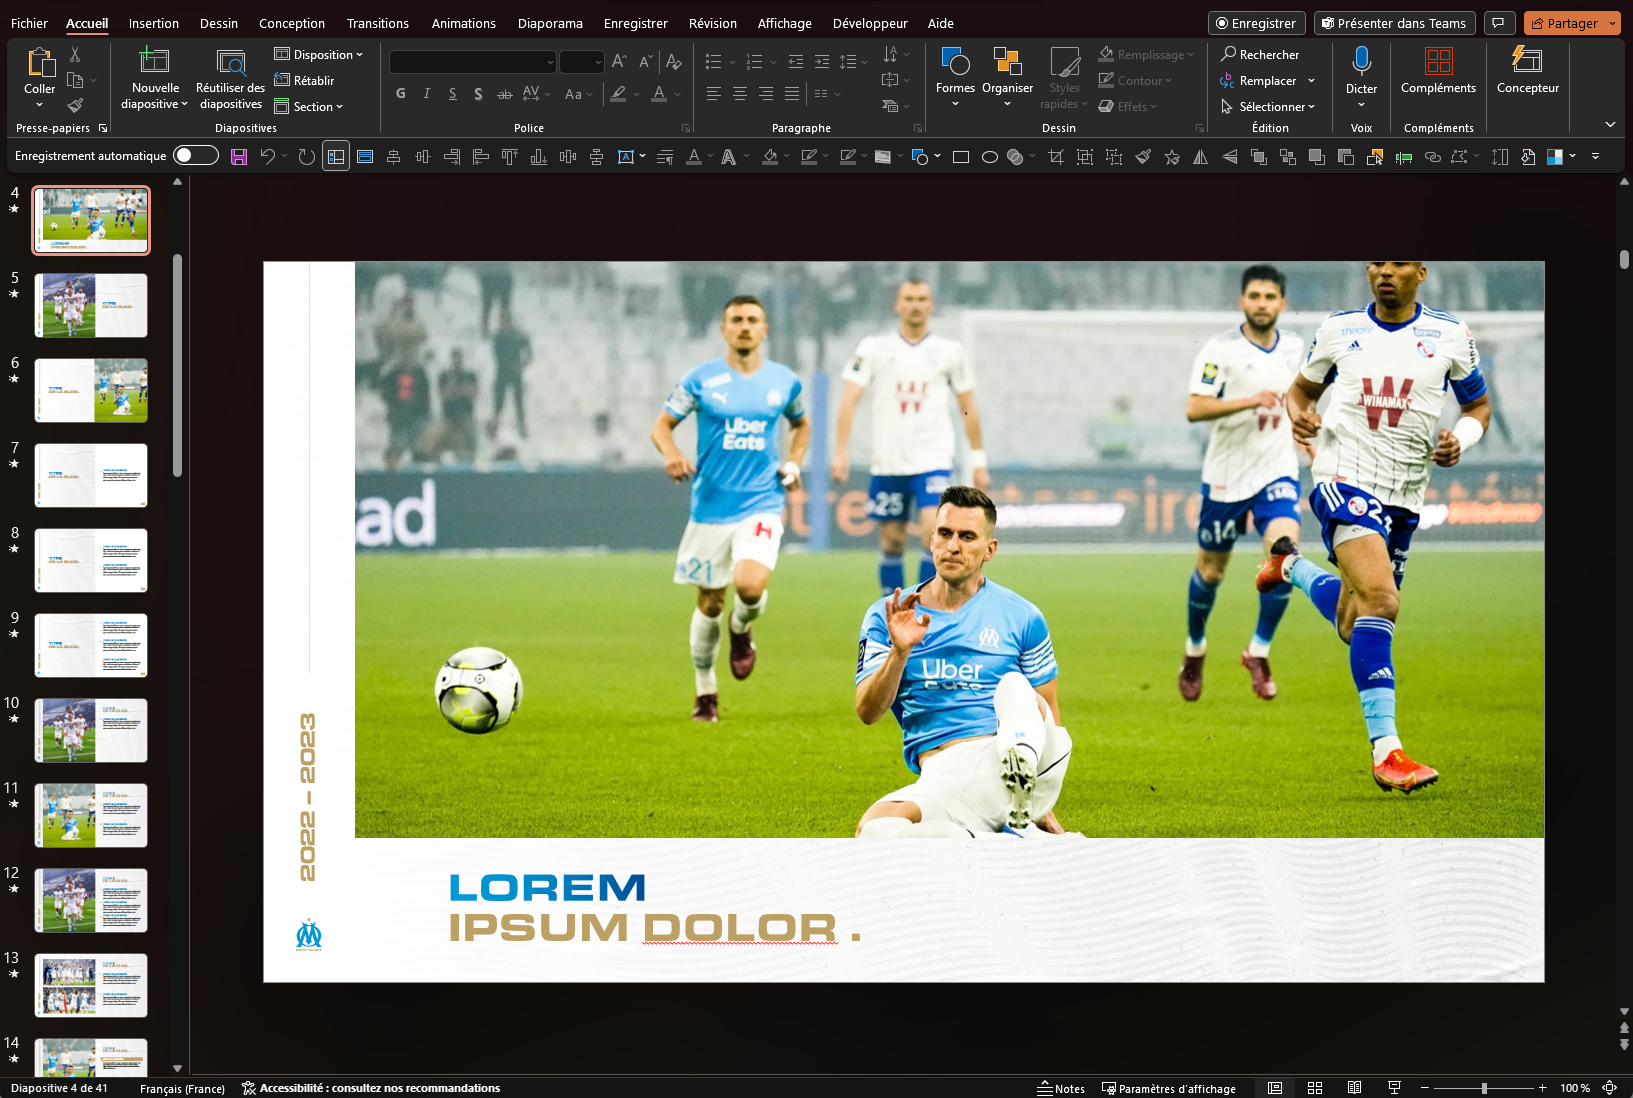
Task: Center text in Paragraphe group
Action: point(740,94)
